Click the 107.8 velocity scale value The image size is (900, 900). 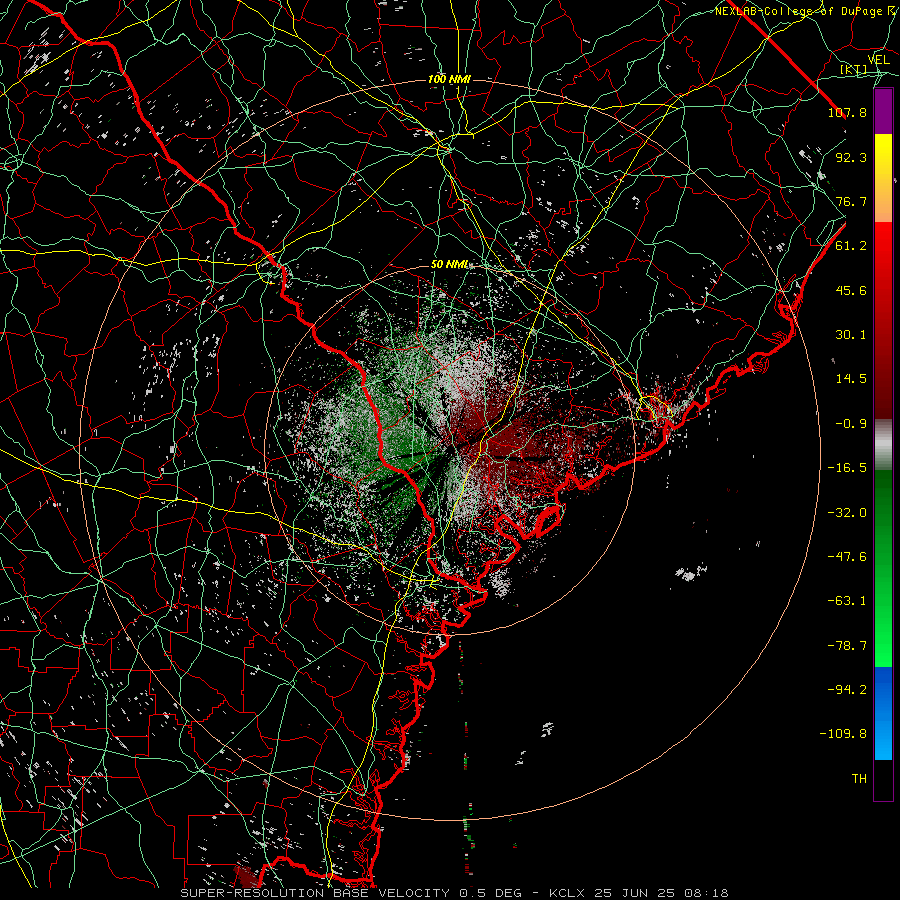847,112
